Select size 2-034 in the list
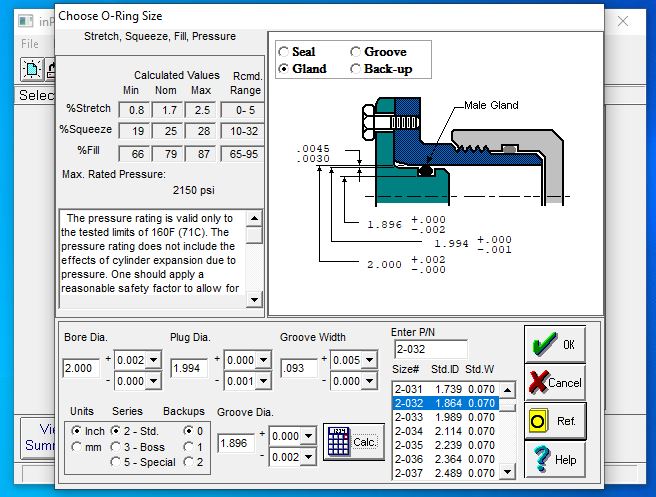 click(x=445, y=431)
